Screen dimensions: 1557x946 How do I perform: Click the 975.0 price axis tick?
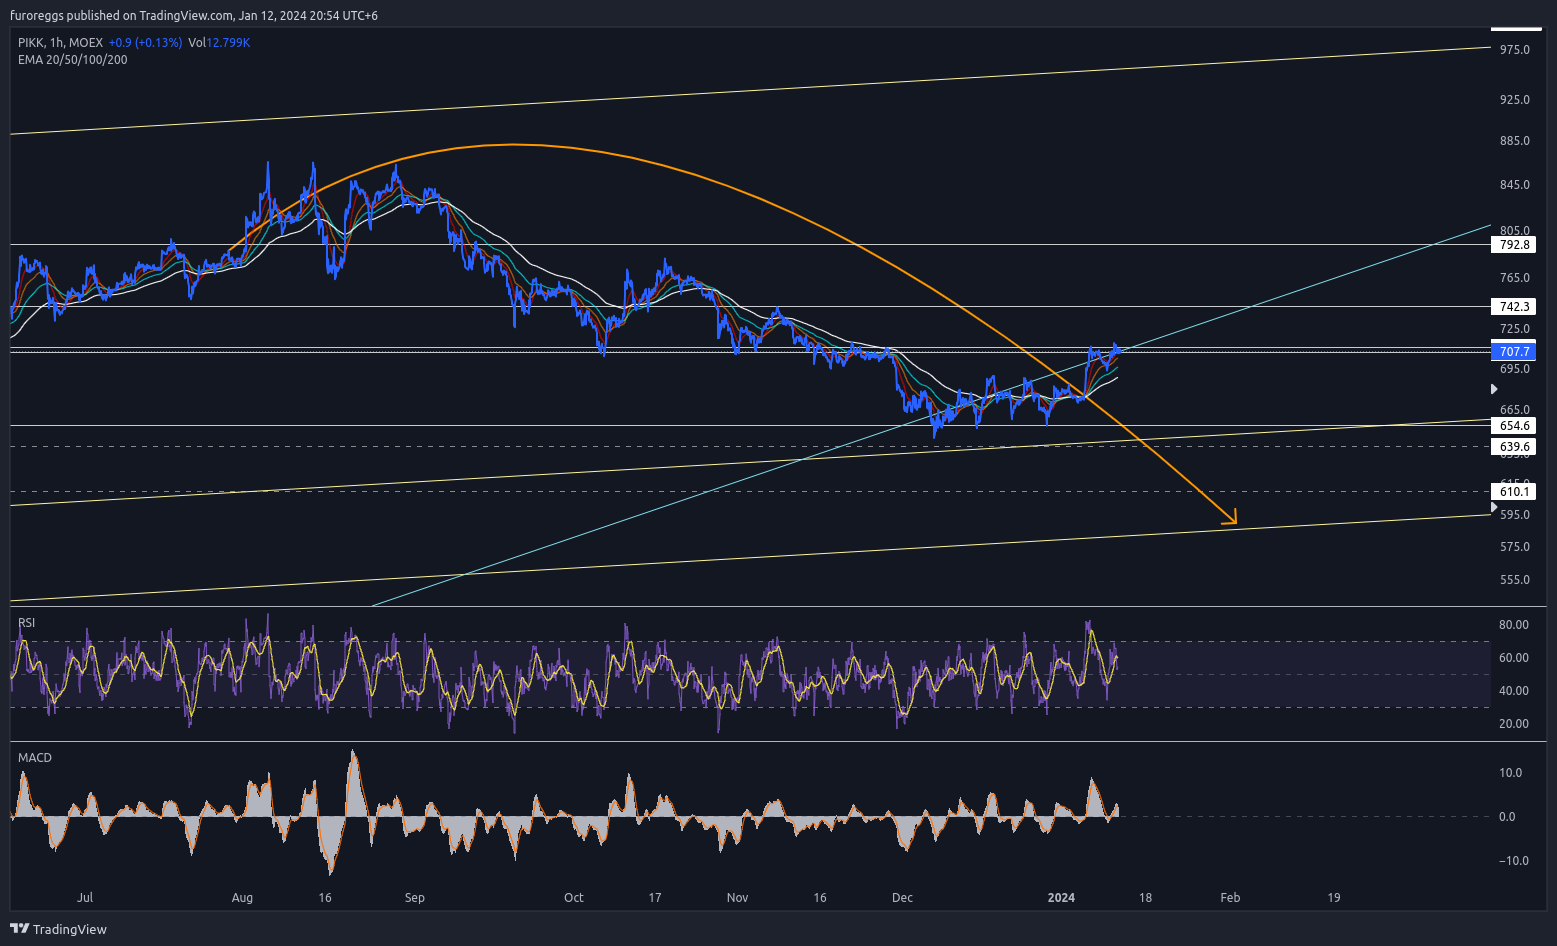(1515, 49)
